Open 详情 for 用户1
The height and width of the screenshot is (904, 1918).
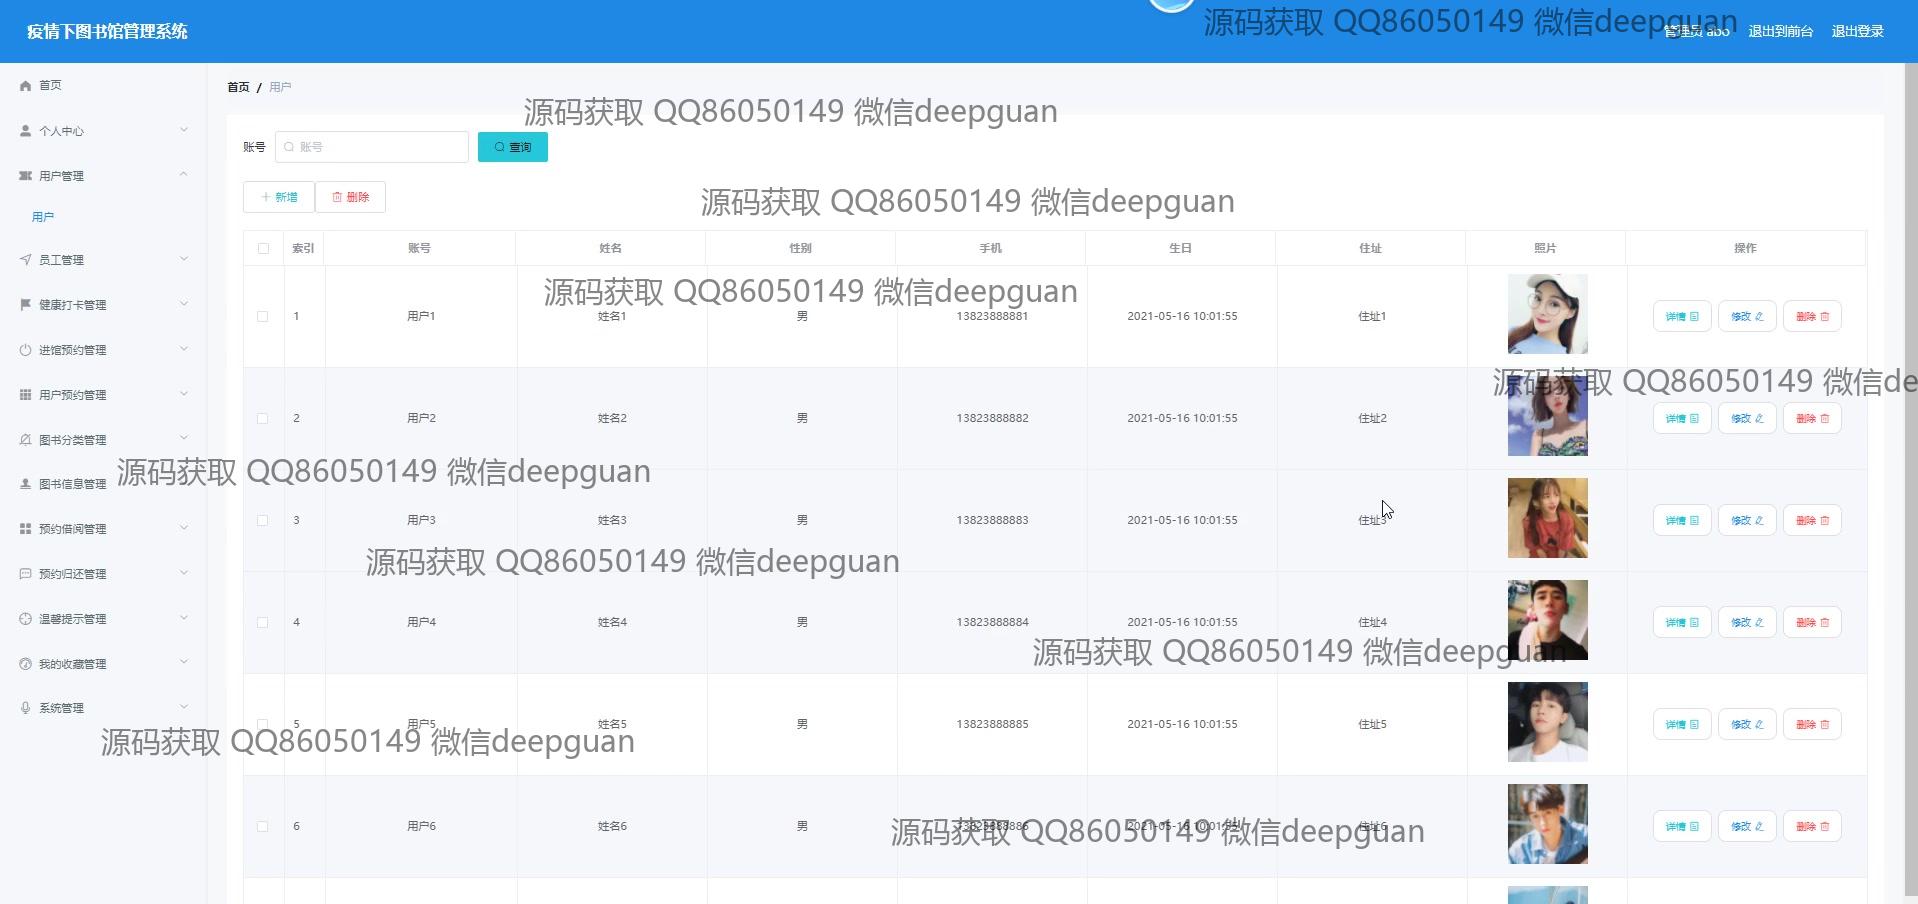[x=1682, y=317]
